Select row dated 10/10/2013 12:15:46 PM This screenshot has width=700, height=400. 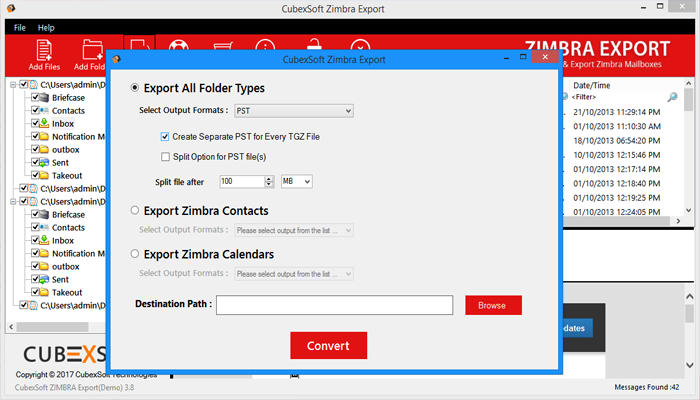tap(617, 155)
